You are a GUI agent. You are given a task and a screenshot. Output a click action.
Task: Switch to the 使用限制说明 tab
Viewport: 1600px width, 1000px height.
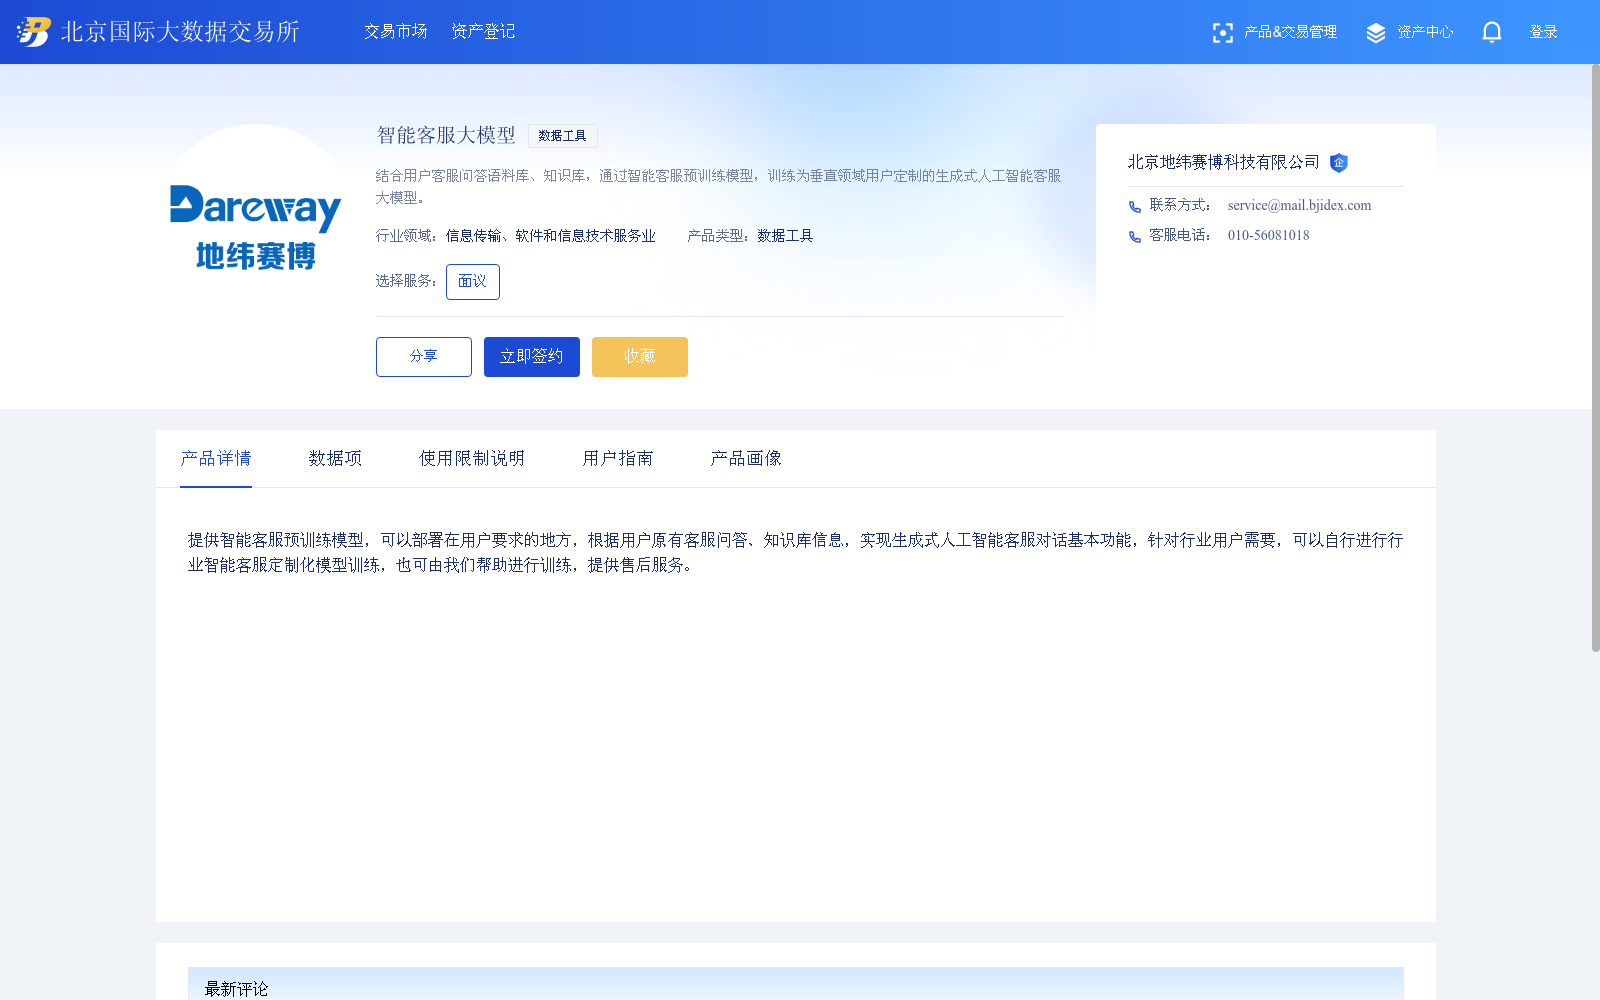[x=472, y=458]
